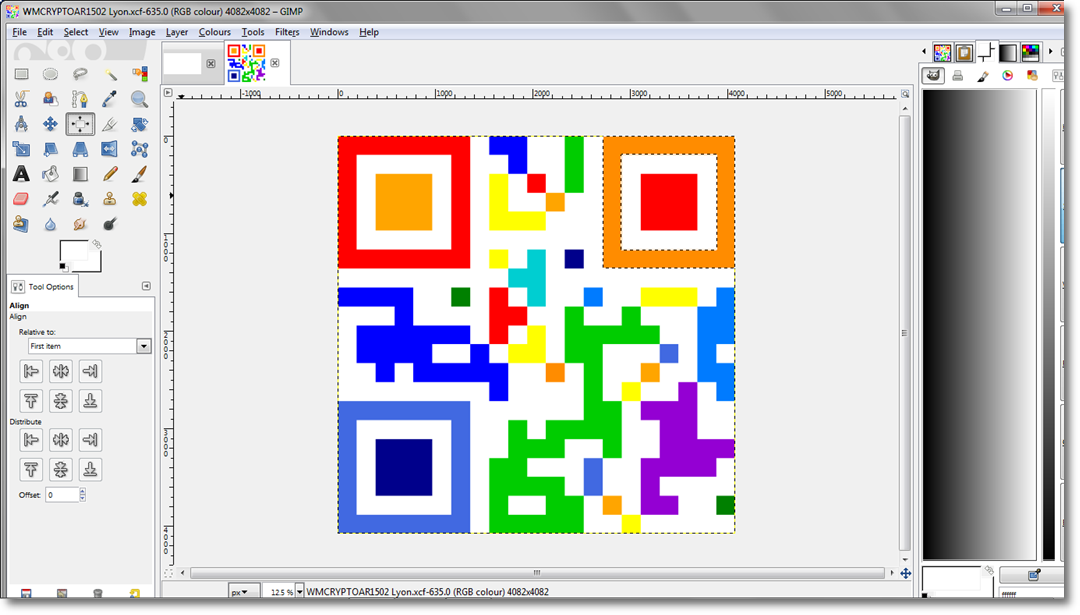Select the Ink tool

[80, 199]
